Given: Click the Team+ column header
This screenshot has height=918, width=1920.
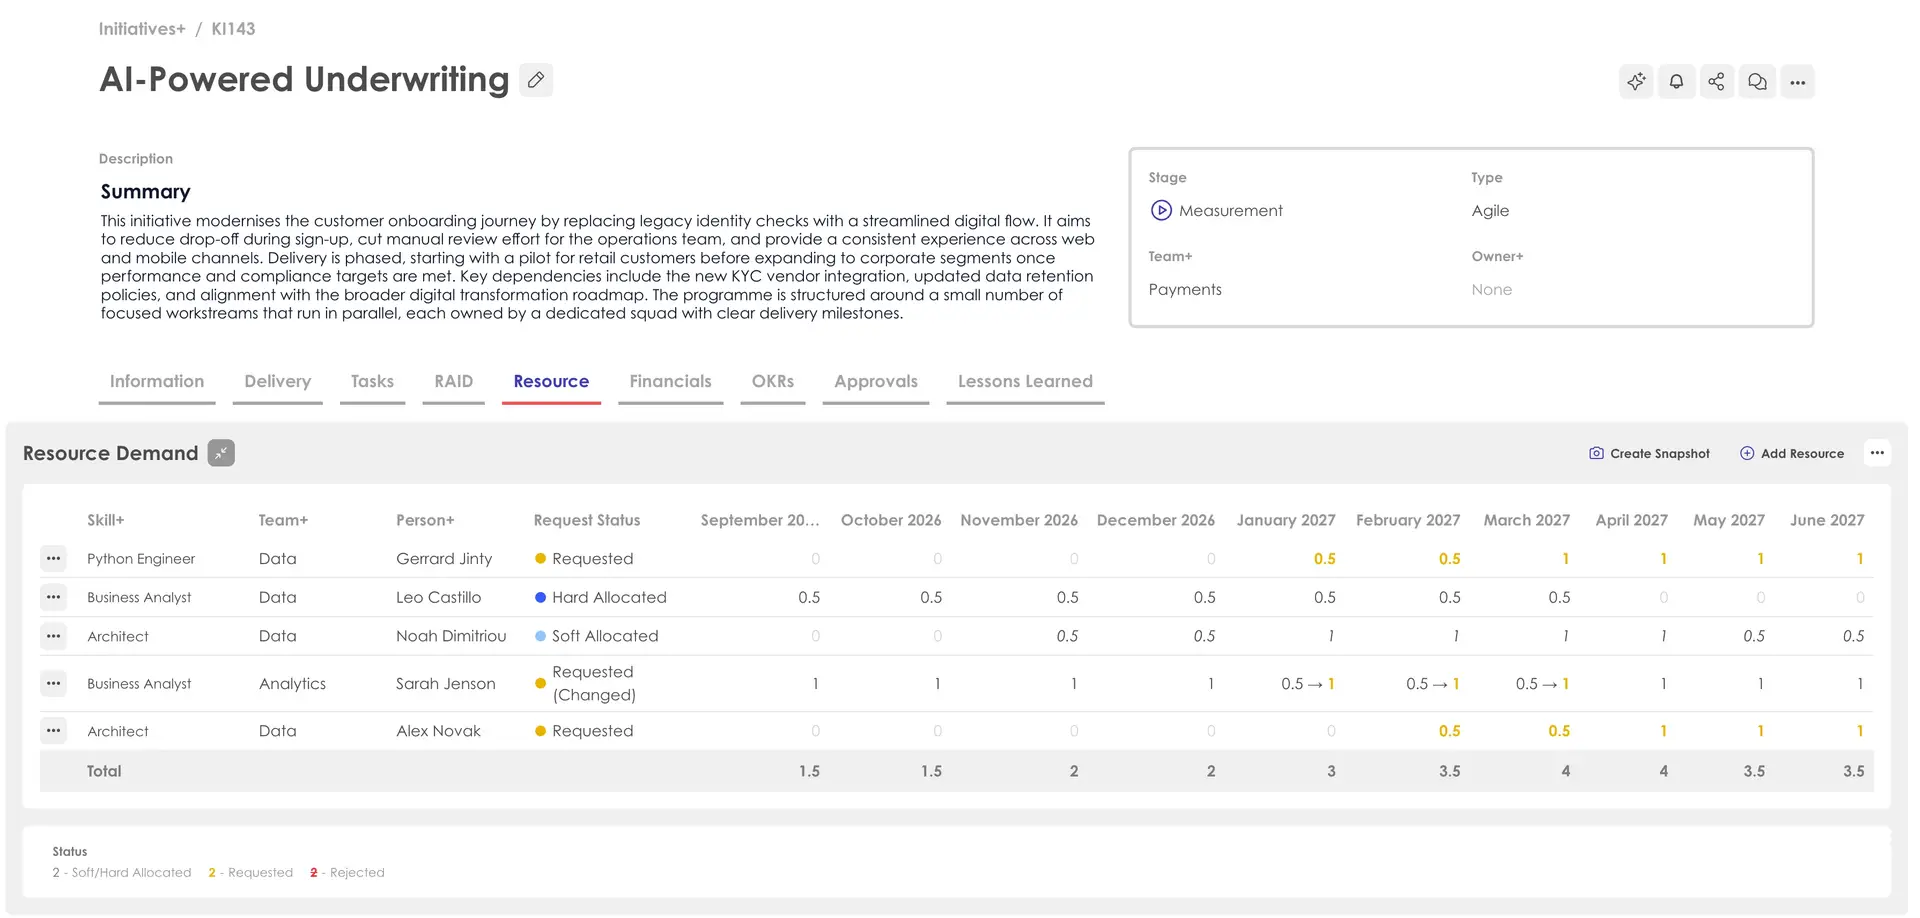Looking at the screenshot, I should click(x=283, y=520).
